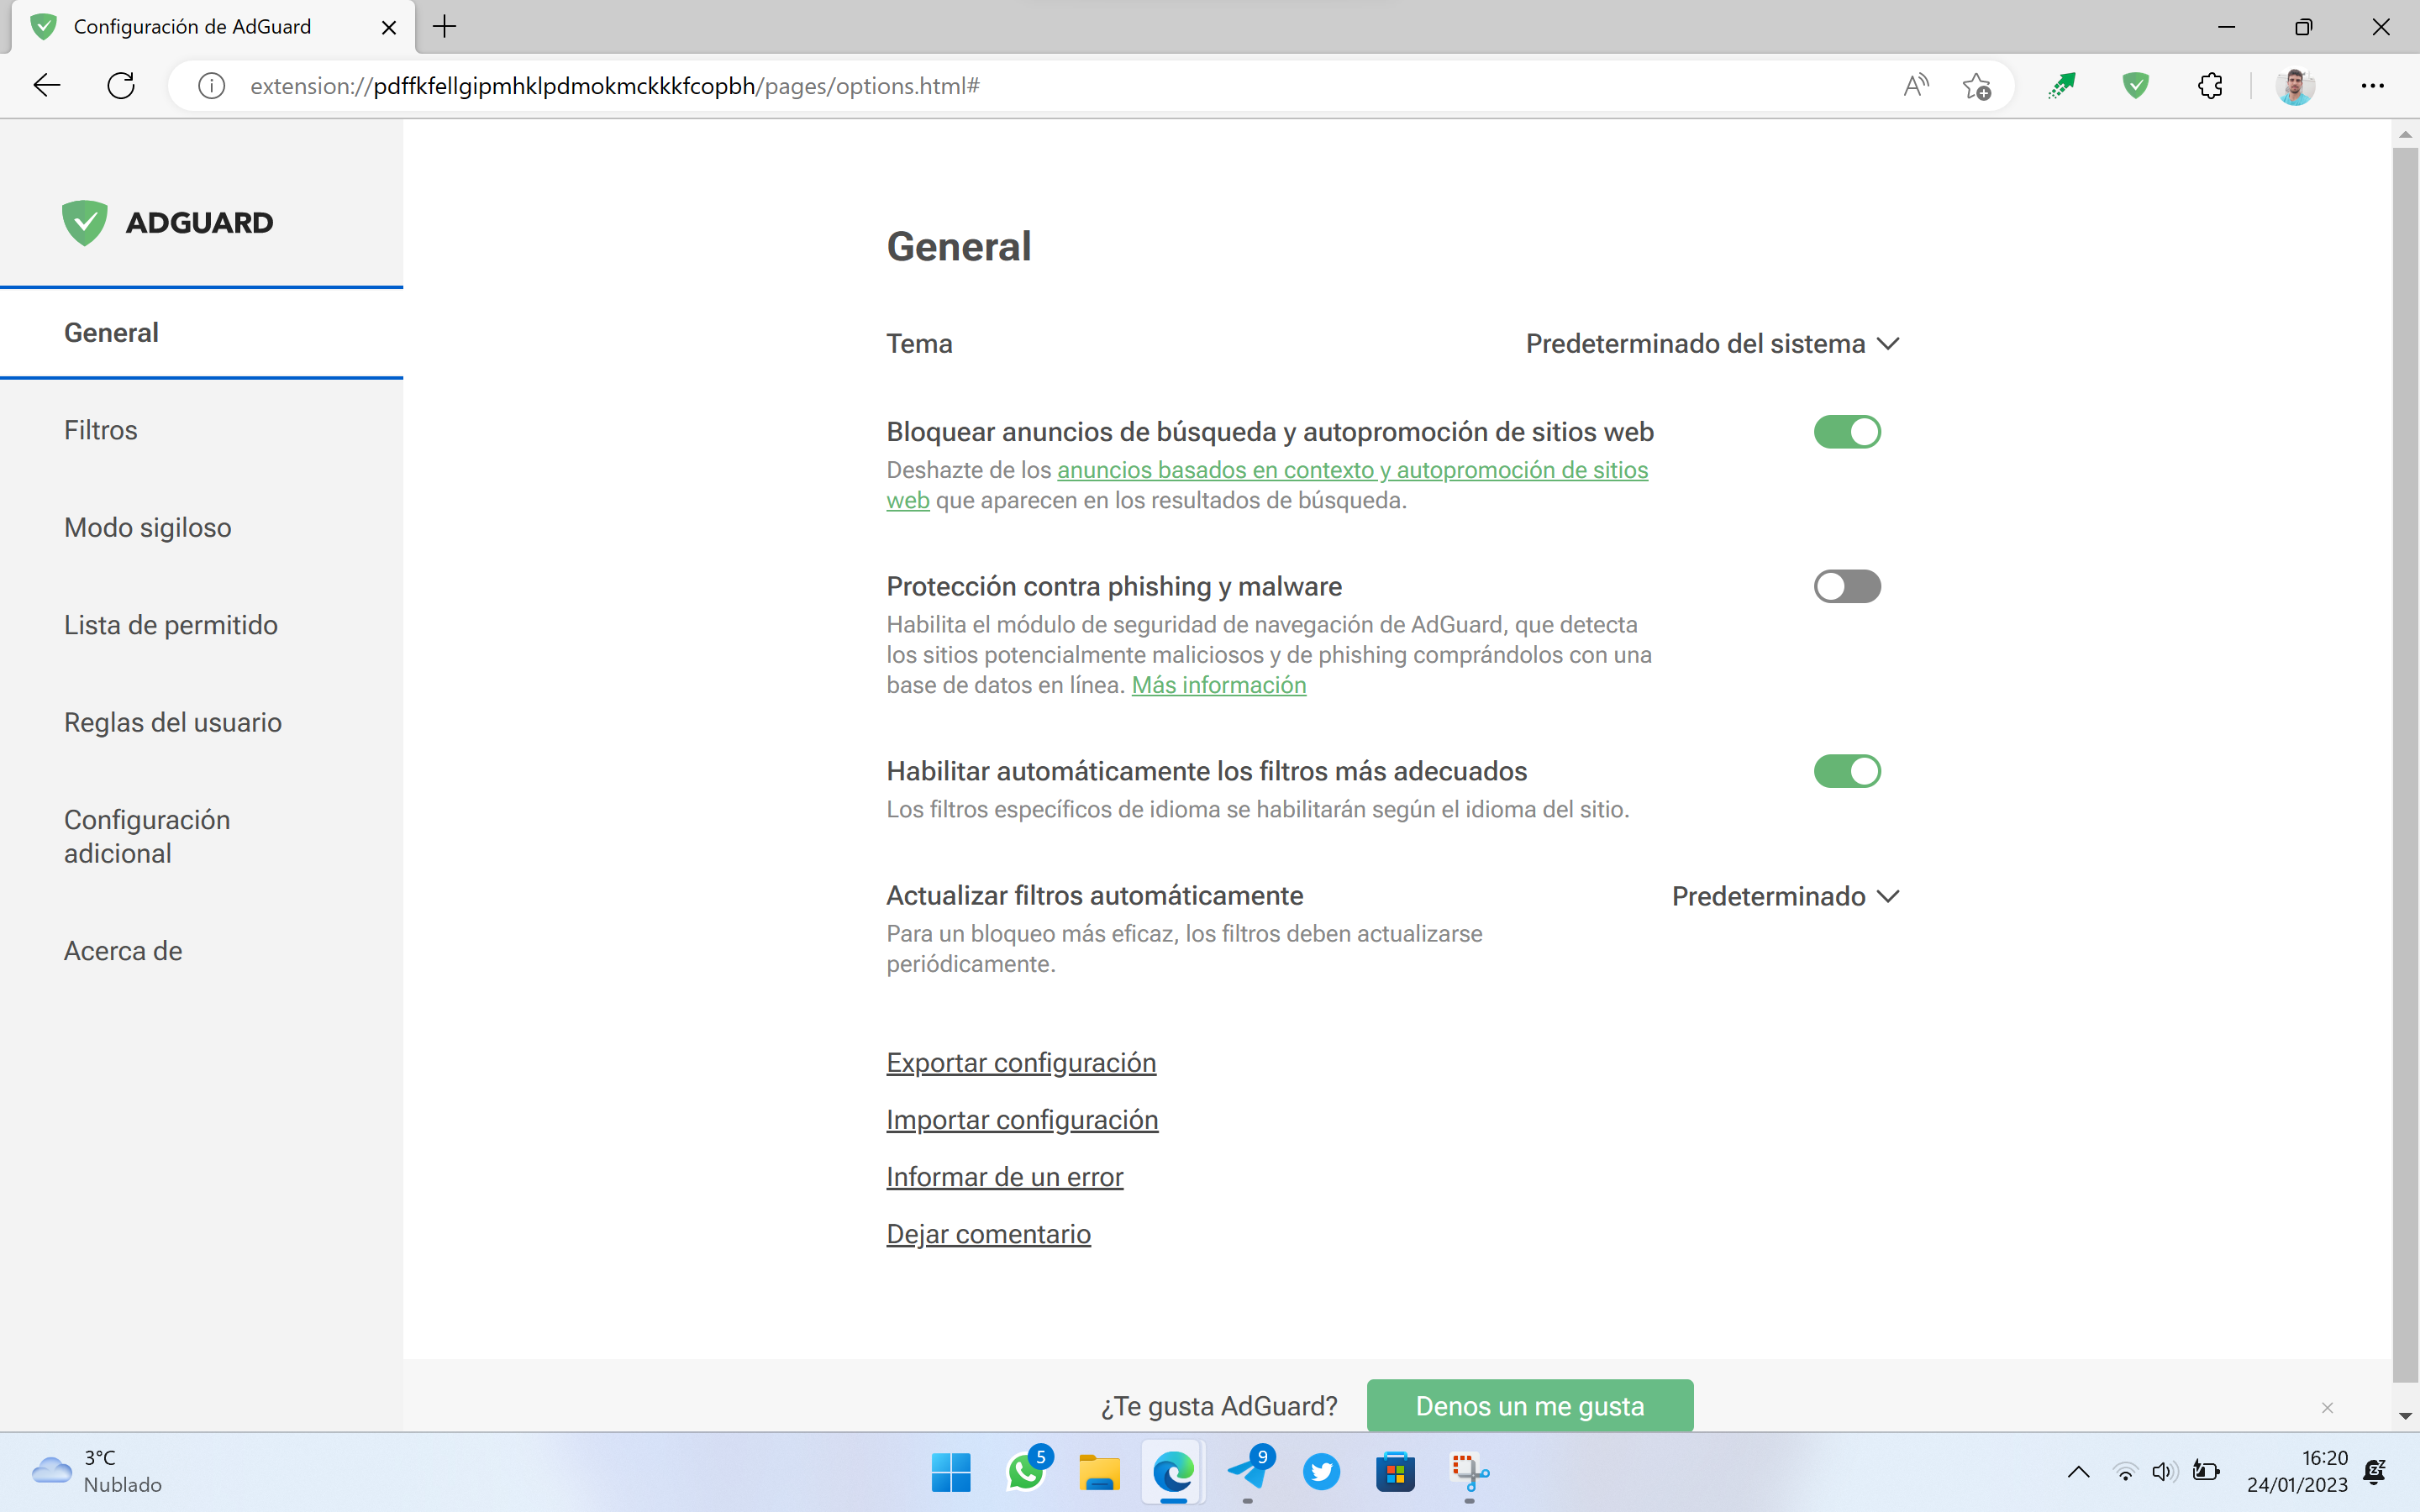The image size is (2420, 1512).
Task: Click the scrollbar down arrow
Action: [2405, 1416]
